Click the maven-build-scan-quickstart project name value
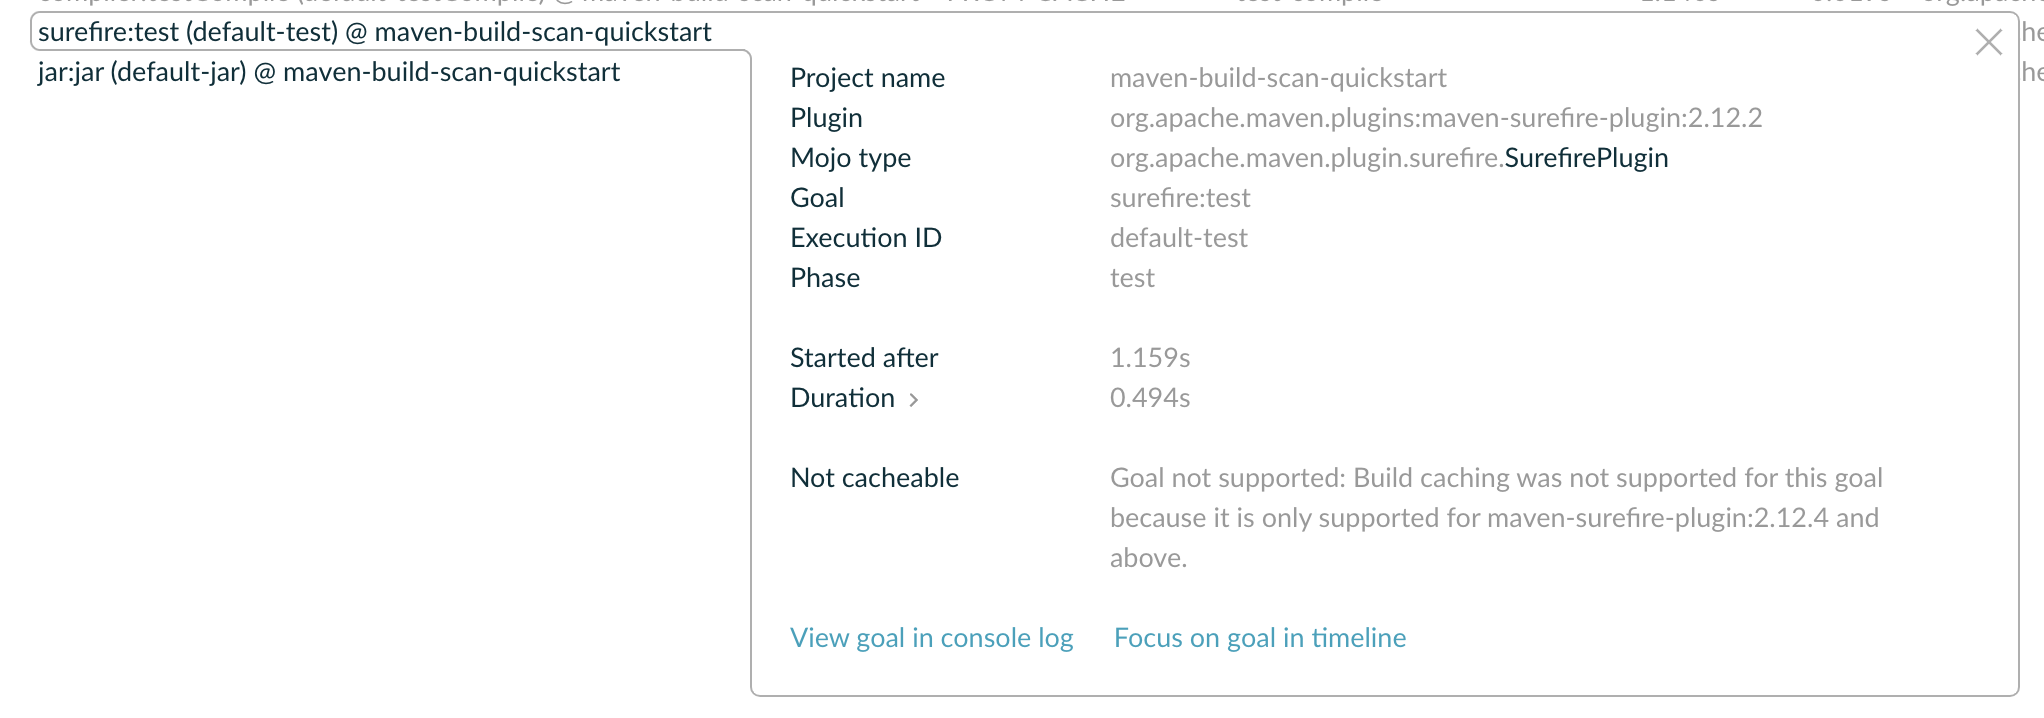This screenshot has width=2044, height=718. click(x=1278, y=77)
